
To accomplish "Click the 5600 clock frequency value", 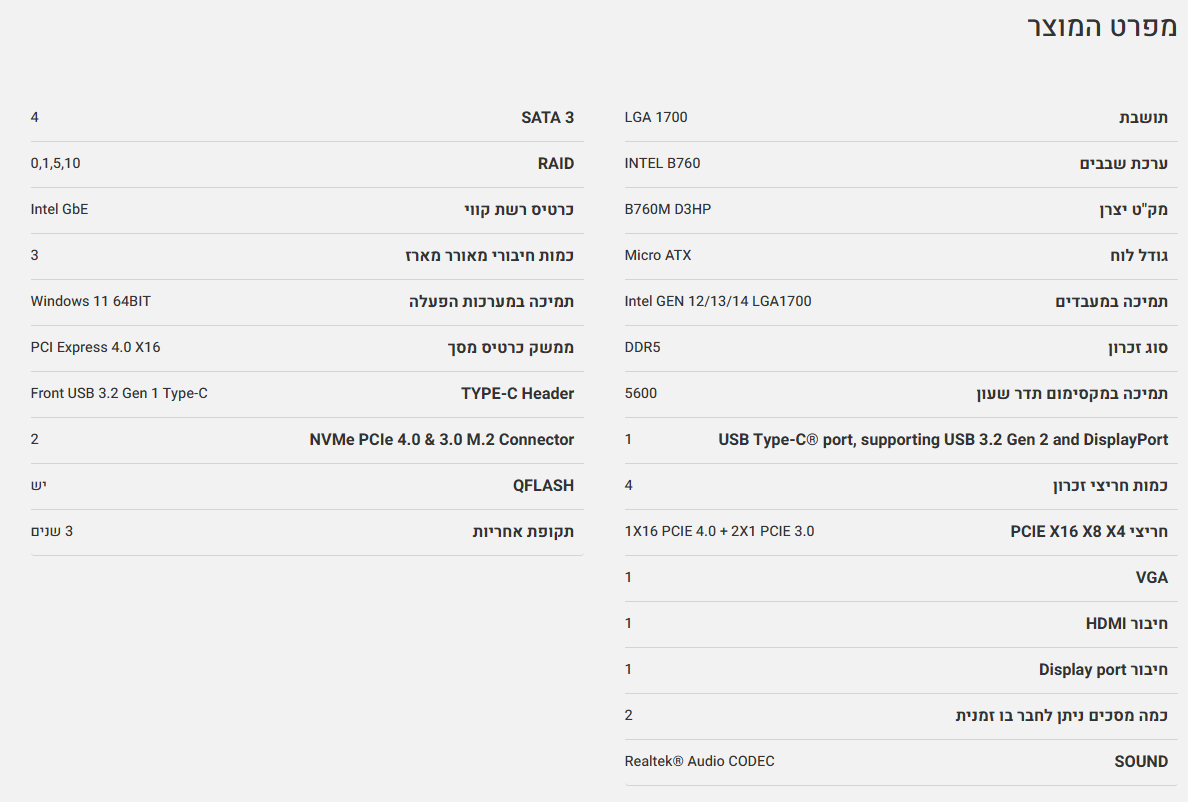I will tap(641, 394).
